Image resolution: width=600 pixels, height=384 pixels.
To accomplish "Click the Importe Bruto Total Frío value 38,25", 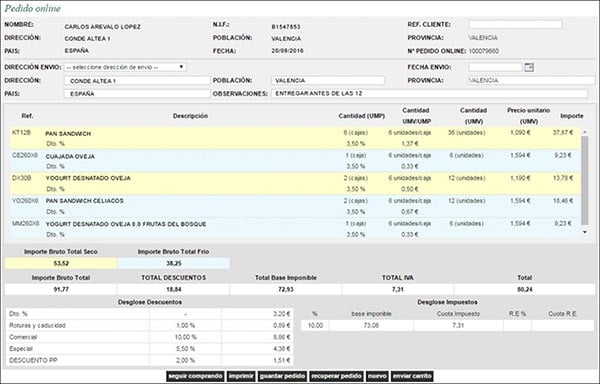I will pos(174,264).
